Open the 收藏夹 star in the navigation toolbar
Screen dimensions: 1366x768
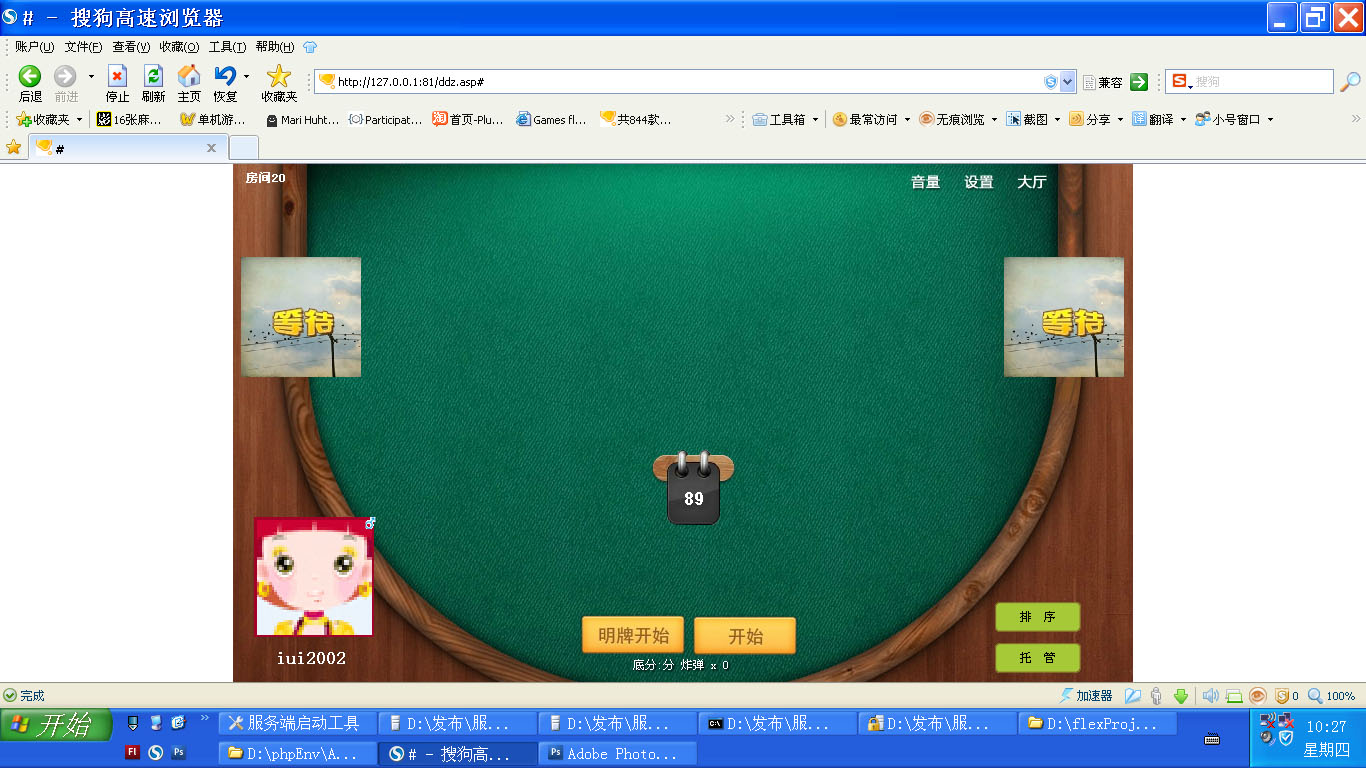[x=279, y=82]
